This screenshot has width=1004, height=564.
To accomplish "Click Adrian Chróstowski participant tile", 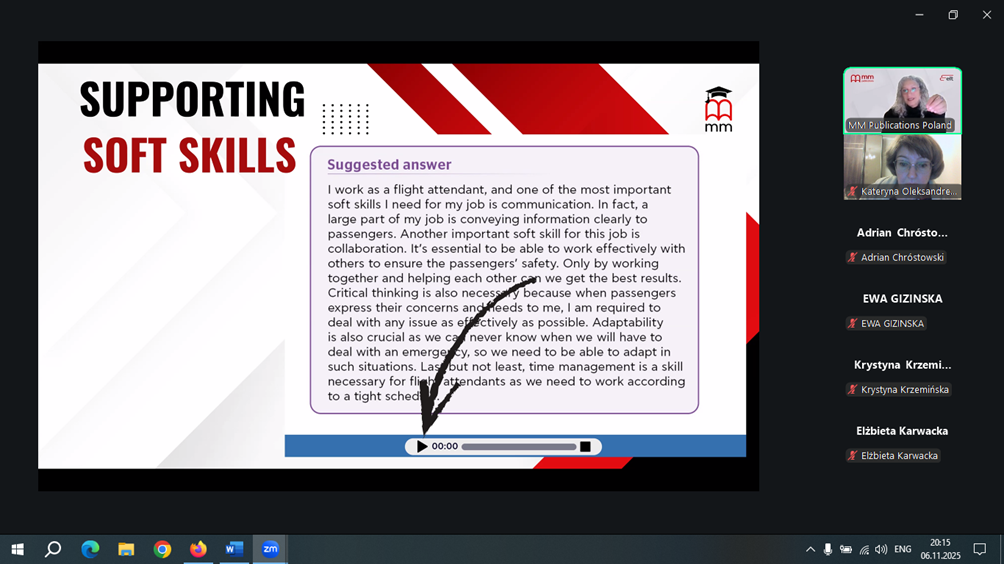I will click(x=901, y=244).
